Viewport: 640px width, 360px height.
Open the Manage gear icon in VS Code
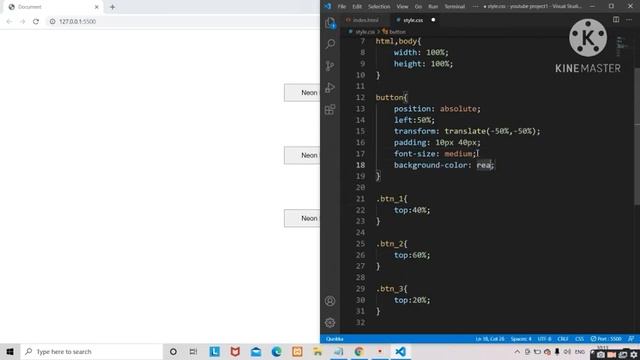(330, 323)
